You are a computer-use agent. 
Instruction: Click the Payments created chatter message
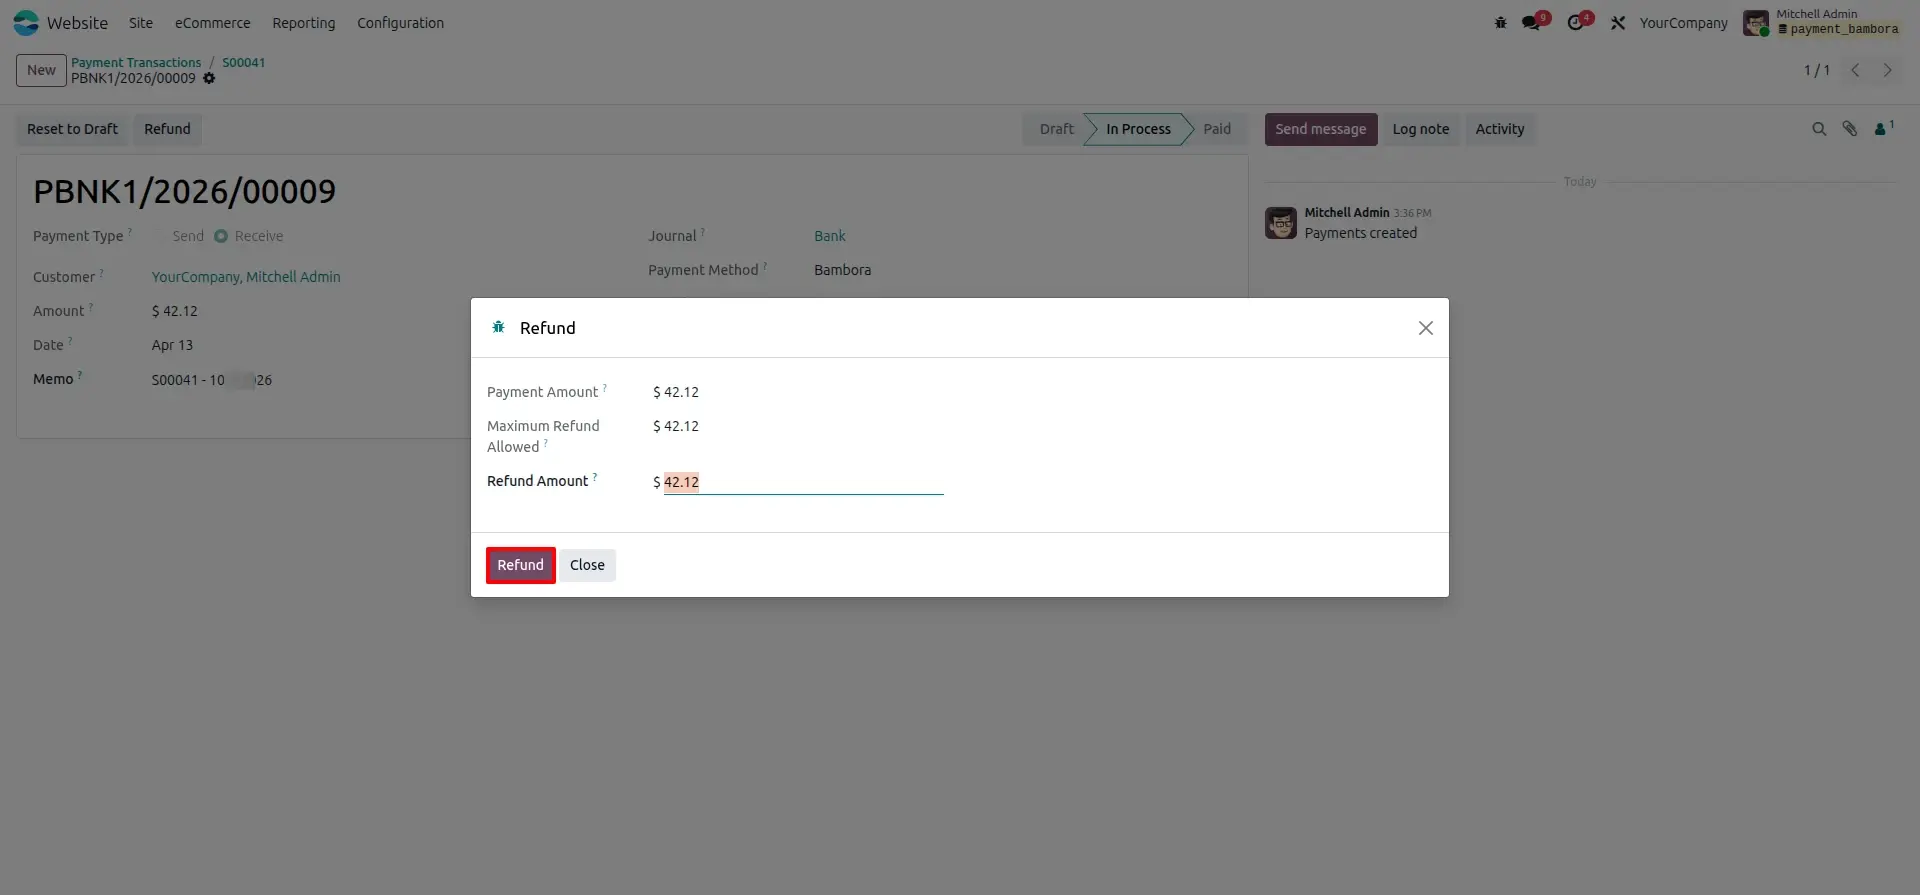[x=1361, y=233]
